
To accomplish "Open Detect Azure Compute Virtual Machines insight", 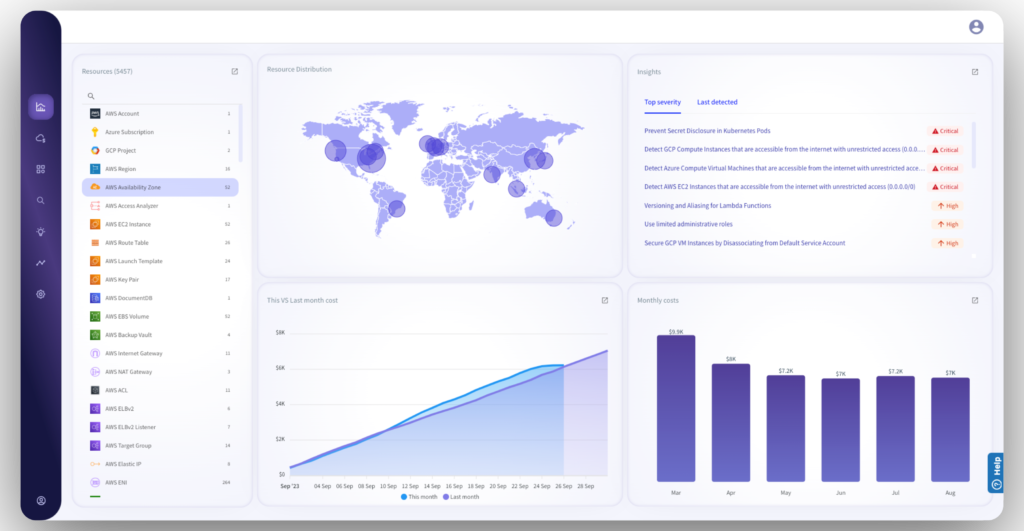I will click(784, 168).
